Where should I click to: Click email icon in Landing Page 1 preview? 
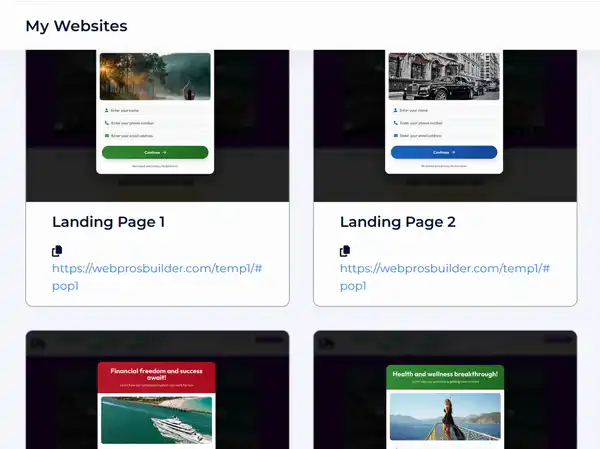(106, 135)
